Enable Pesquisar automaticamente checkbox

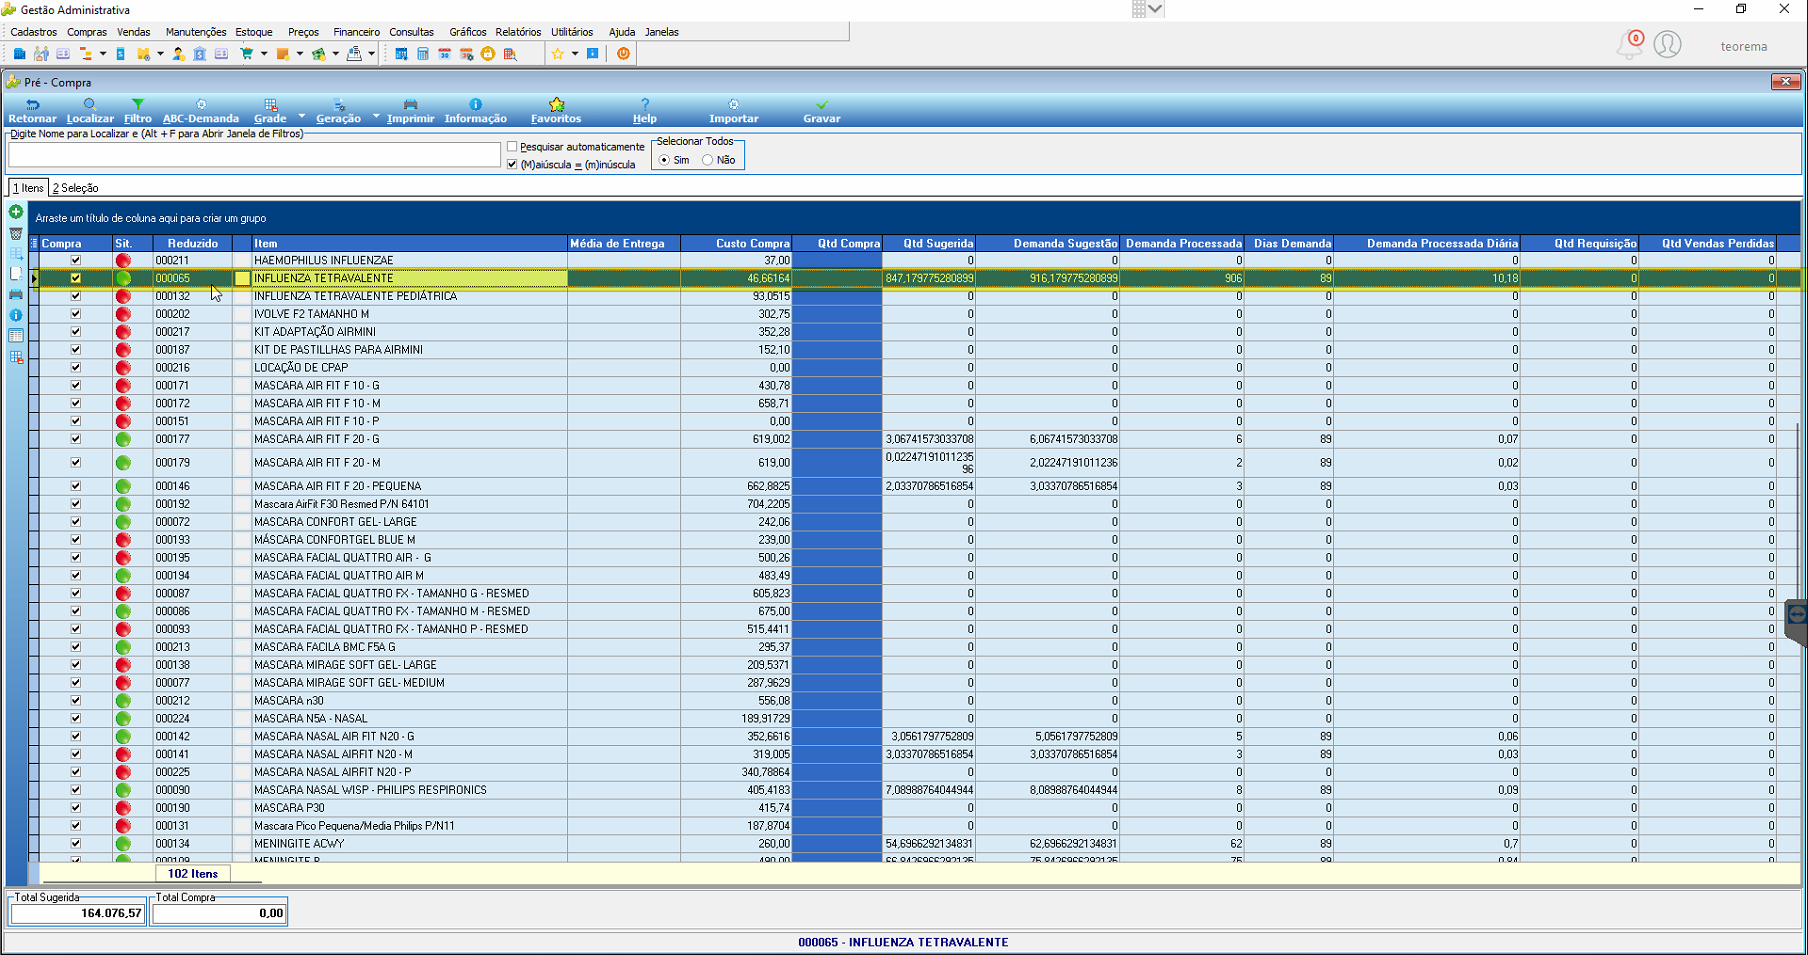pyautogui.click(x=513, y=147)
